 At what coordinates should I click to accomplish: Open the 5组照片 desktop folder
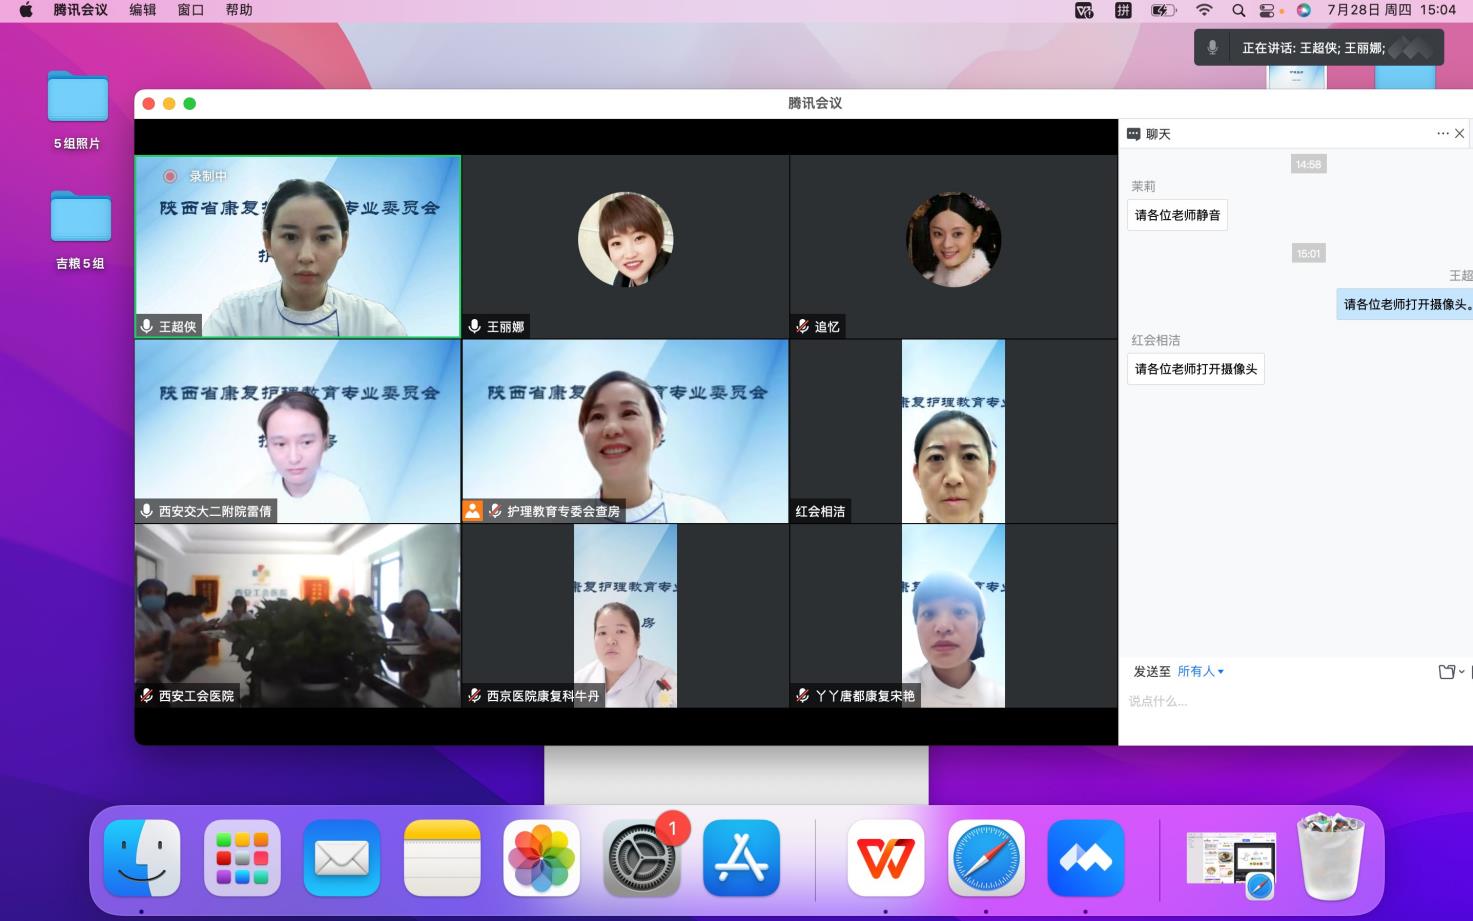click(78, 110)
